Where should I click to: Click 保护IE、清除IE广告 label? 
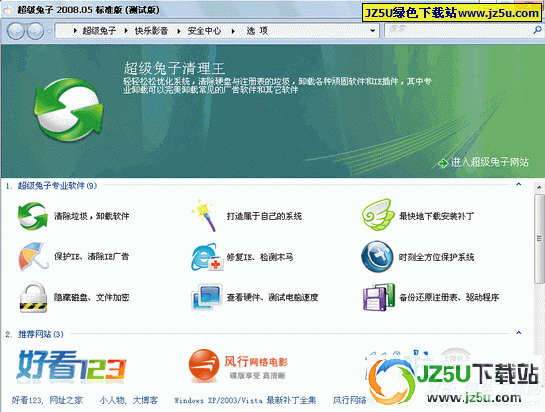coord(91,257)
